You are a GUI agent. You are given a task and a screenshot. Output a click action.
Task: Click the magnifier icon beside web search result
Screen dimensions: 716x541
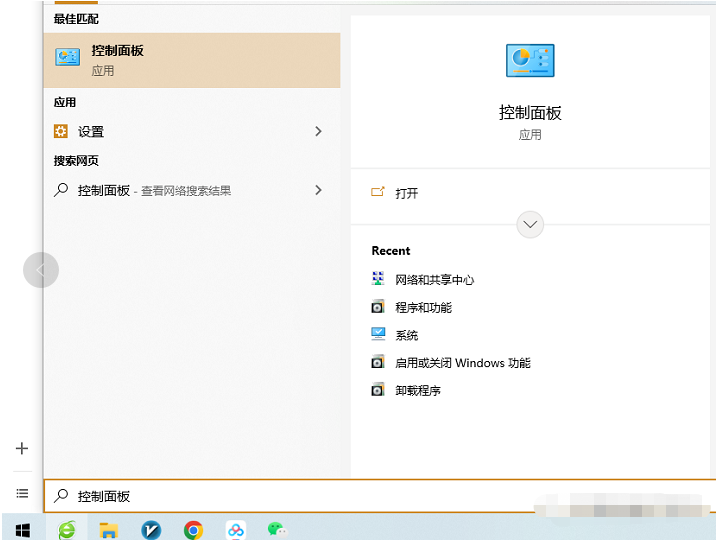click(x=61, y=189)
